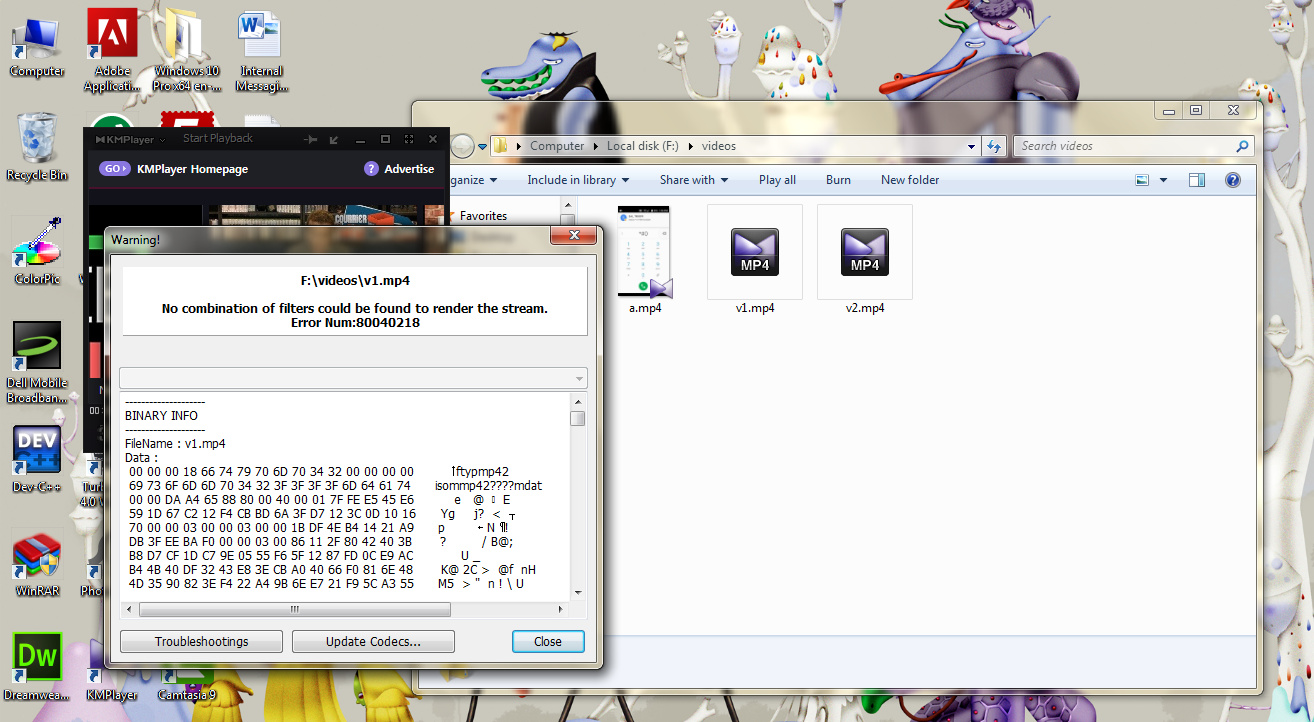Screen dimensions: 1314x722
Task: Toggle the Explorer preview pane
Action: pyautogui.click(x=1197, y=180)
